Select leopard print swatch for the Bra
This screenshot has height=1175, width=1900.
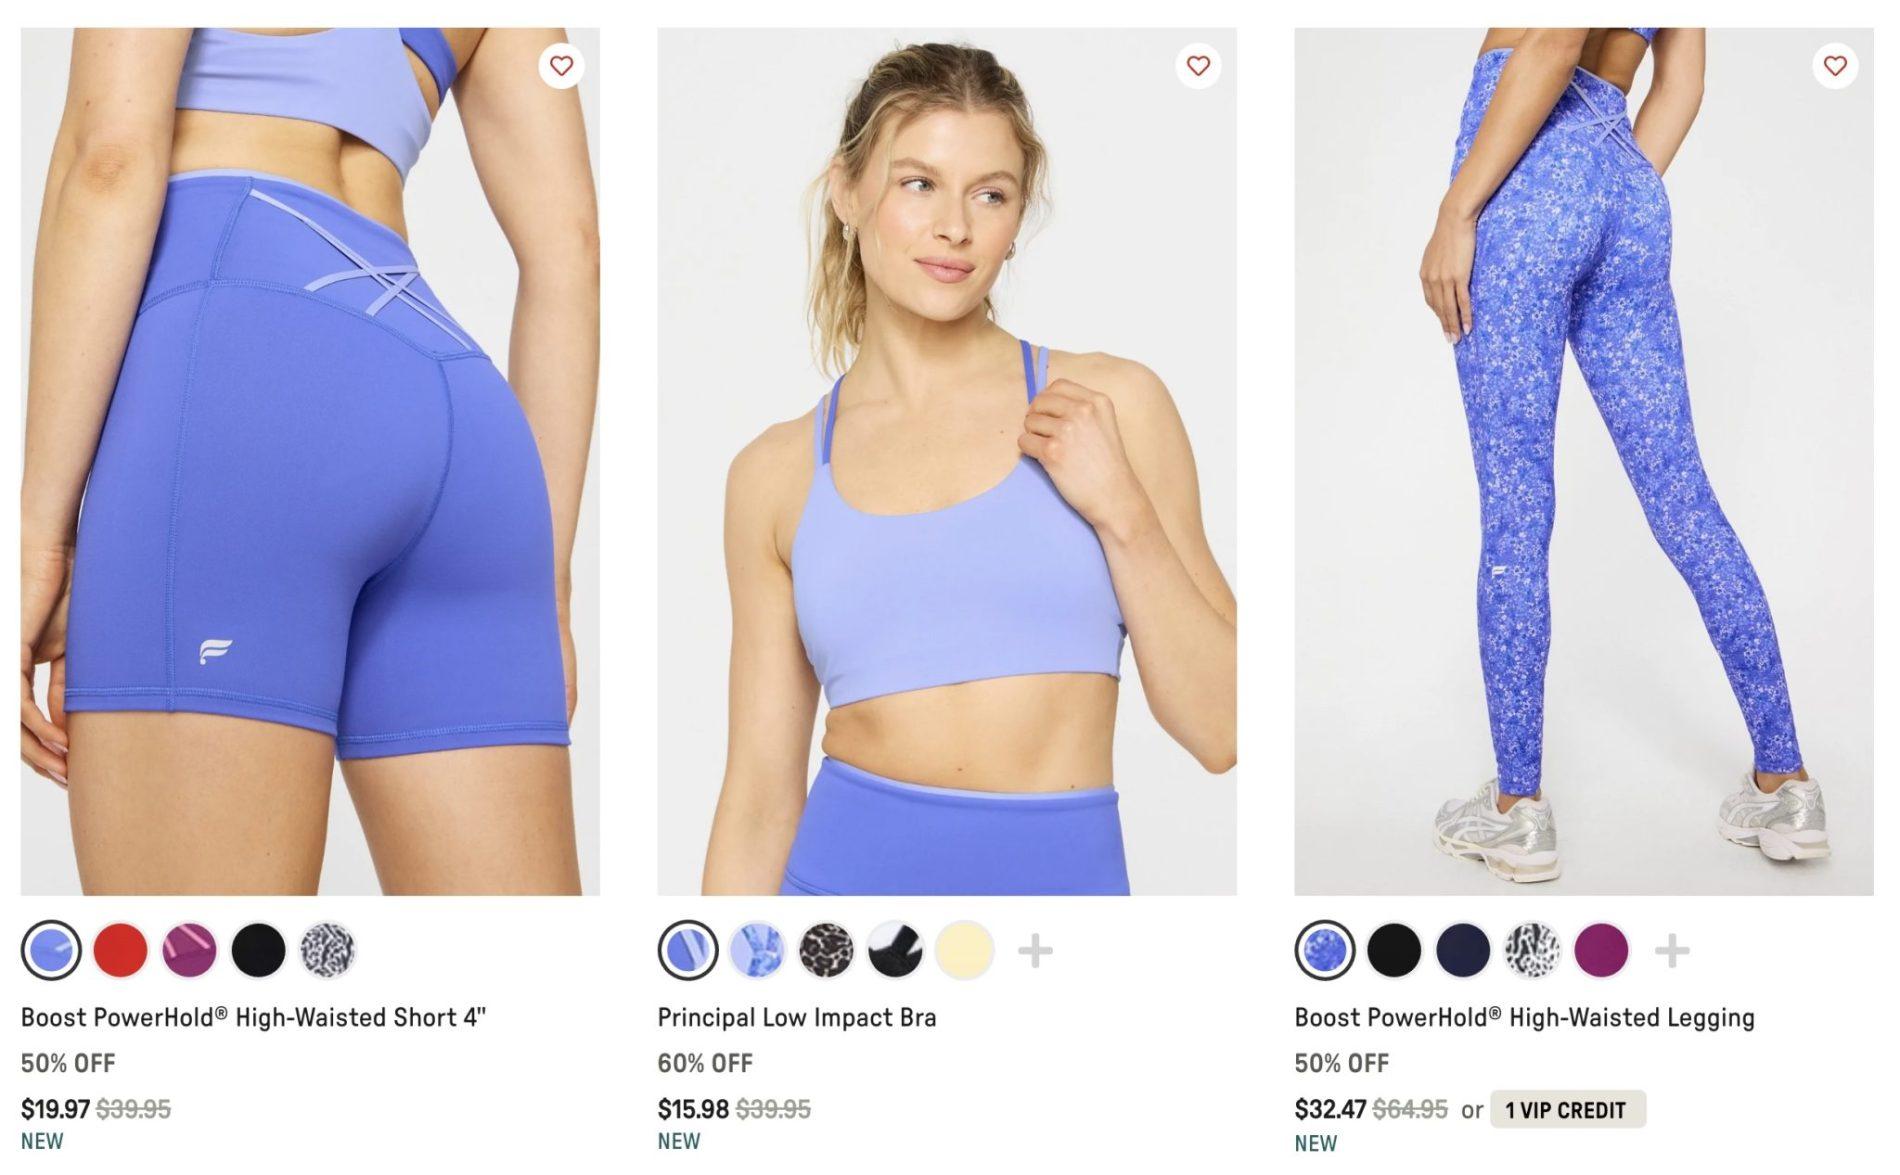tap(826, 950)
